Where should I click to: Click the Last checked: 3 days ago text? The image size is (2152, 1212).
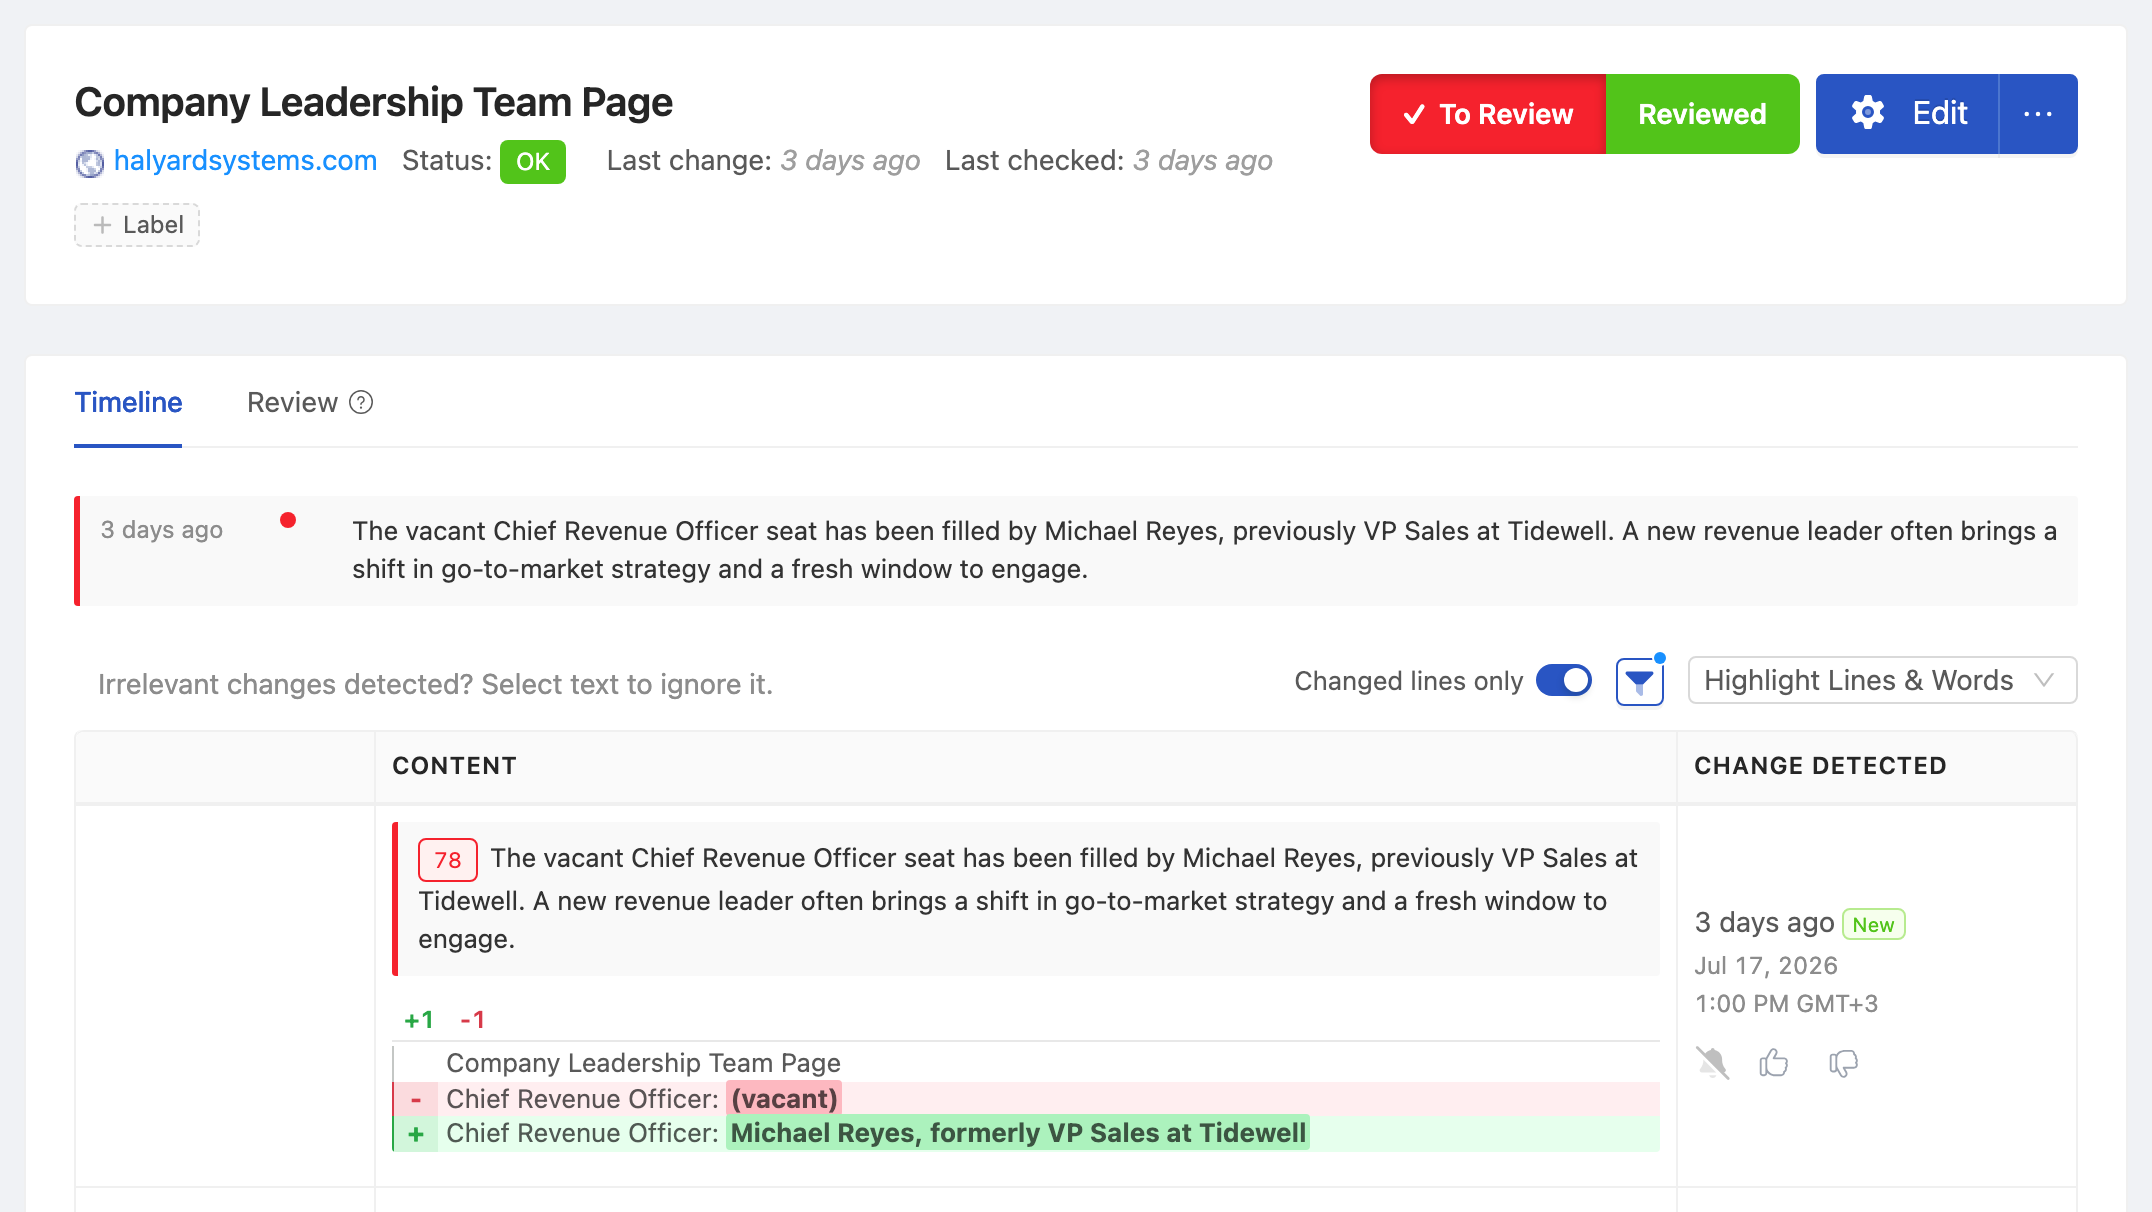(1108, 161)
